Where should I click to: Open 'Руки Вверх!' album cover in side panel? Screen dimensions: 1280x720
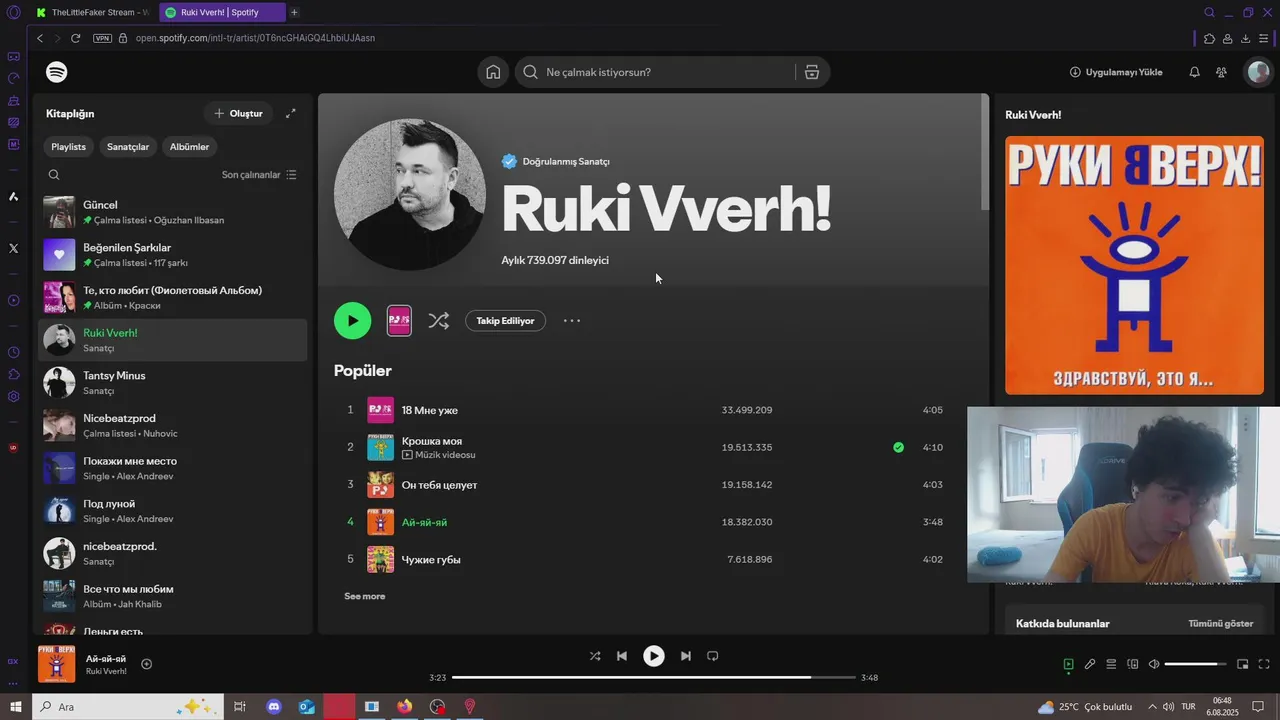pos(1134,265)
